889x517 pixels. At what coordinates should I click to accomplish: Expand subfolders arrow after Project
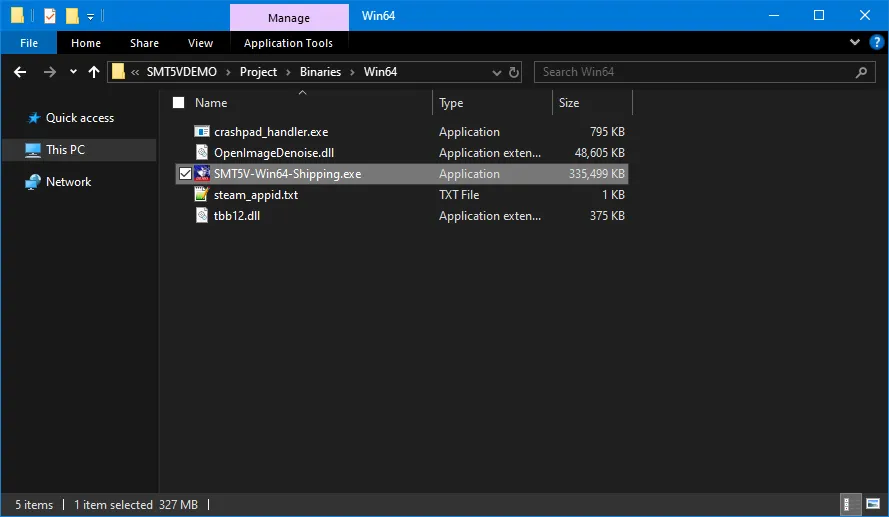(x=288, y=73)
